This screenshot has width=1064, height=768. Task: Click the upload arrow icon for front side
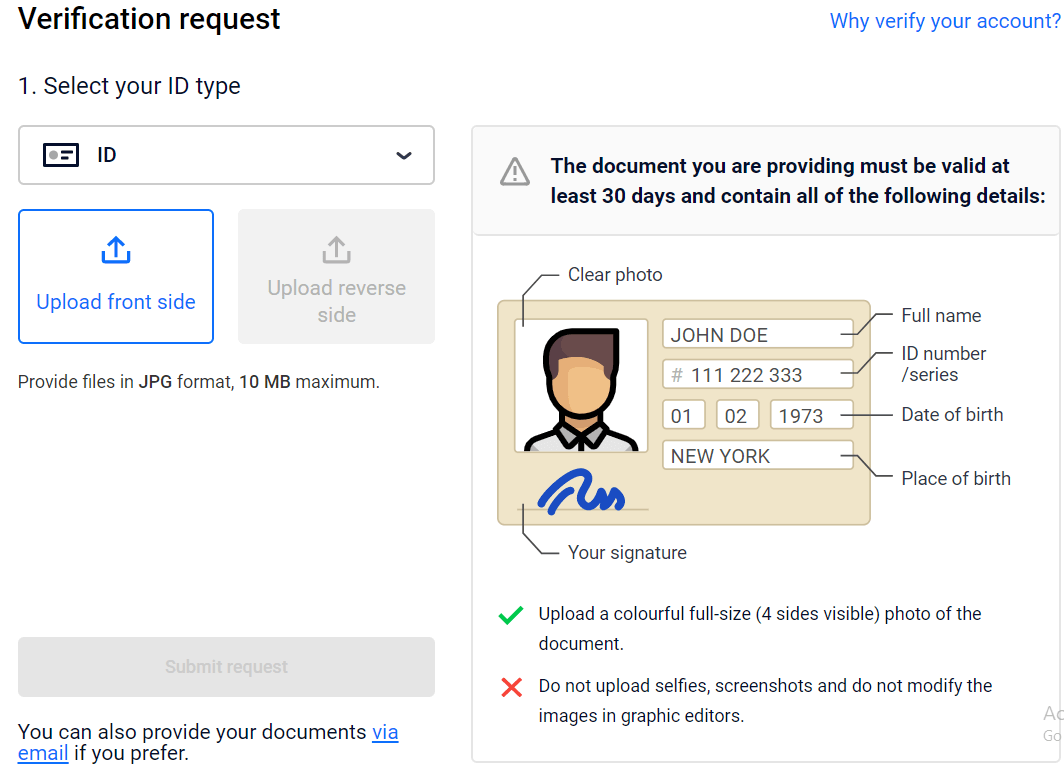(x=116, y=250)
